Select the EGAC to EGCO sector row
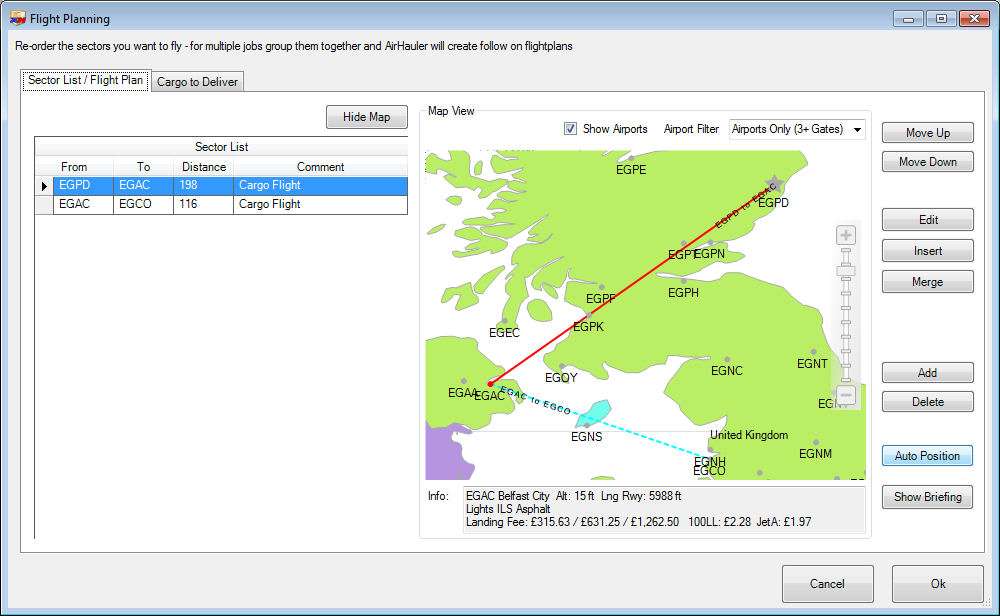Viewport: 1000px width, 616px height. (x=230, y=204)
